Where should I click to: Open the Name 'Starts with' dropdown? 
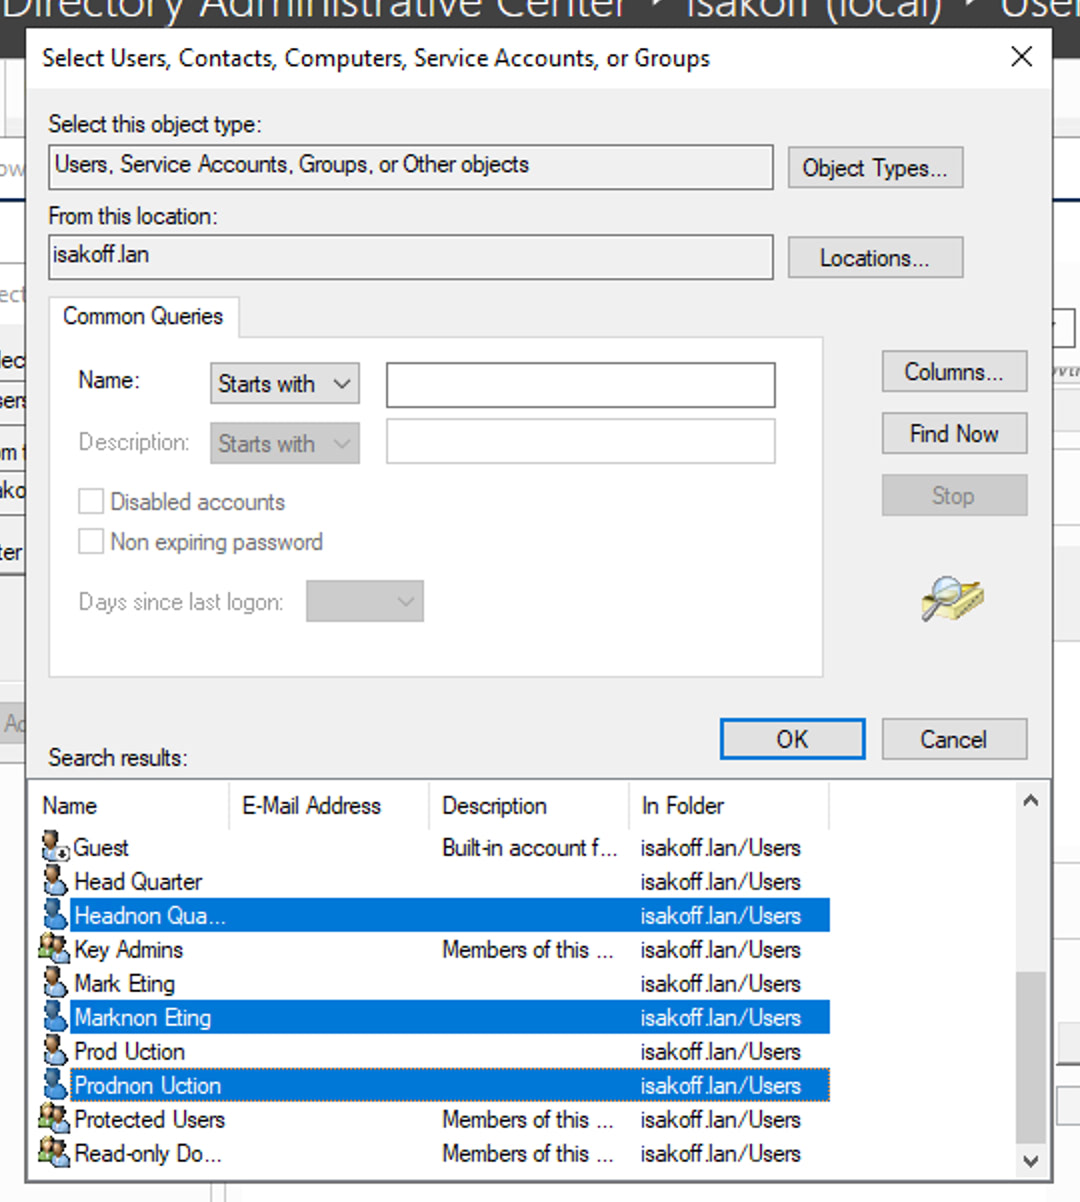coord(284,384)
